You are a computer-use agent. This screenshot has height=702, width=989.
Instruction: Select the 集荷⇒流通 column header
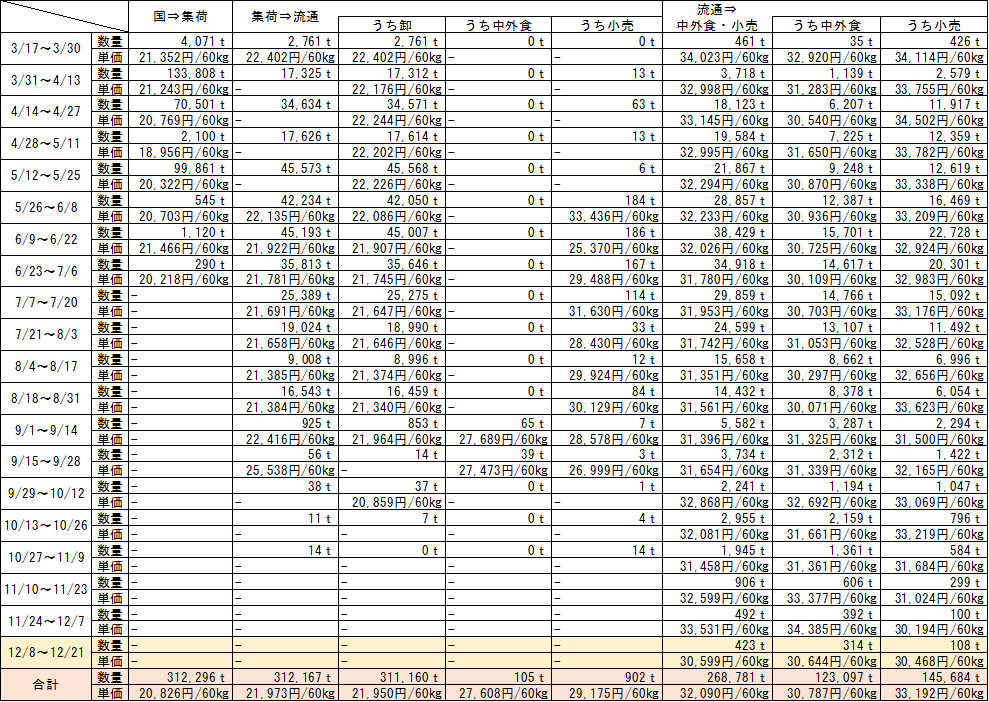pos(283,16)
